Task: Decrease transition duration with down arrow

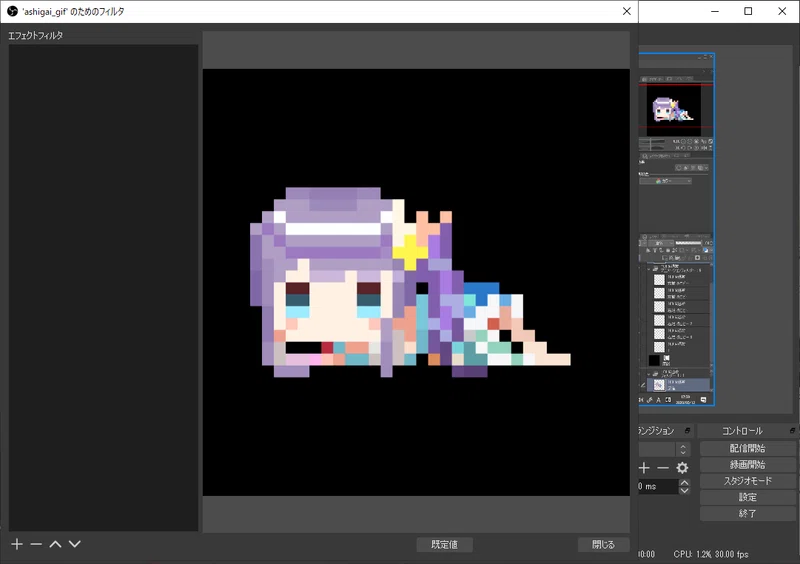Action: pyautogui.click(x=685, y=491)
